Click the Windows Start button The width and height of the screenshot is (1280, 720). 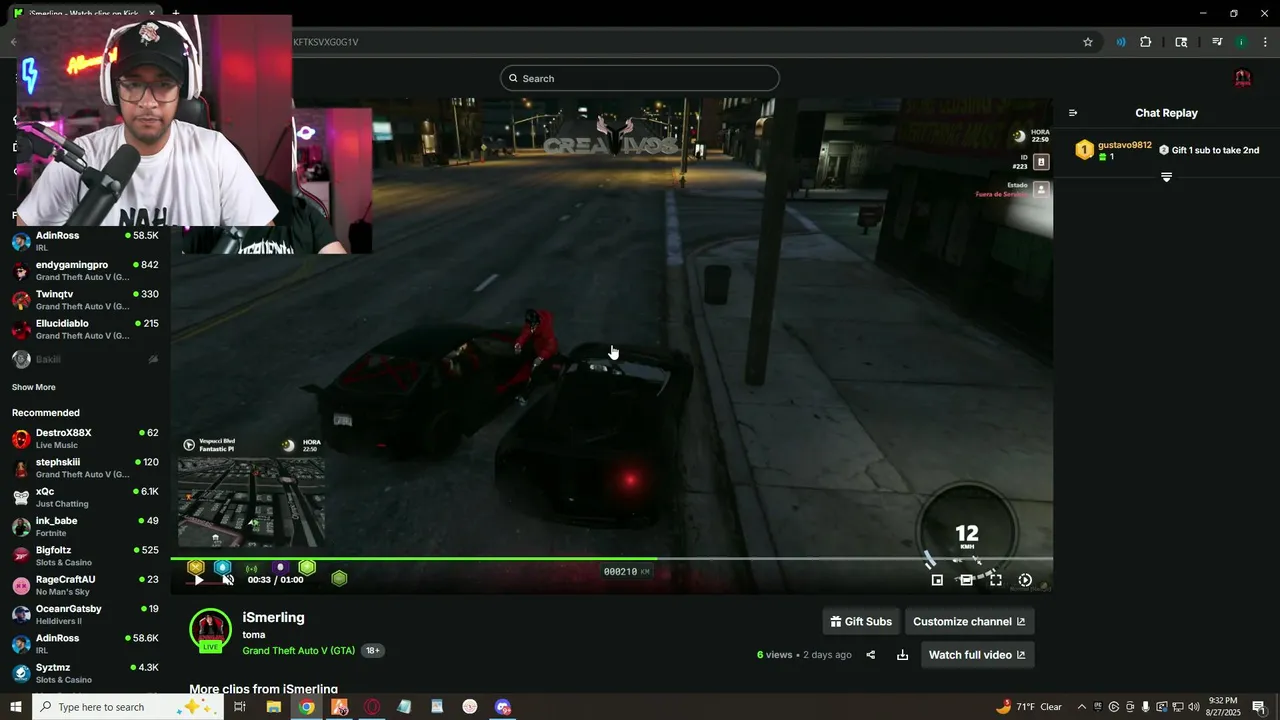click(15, 707)
